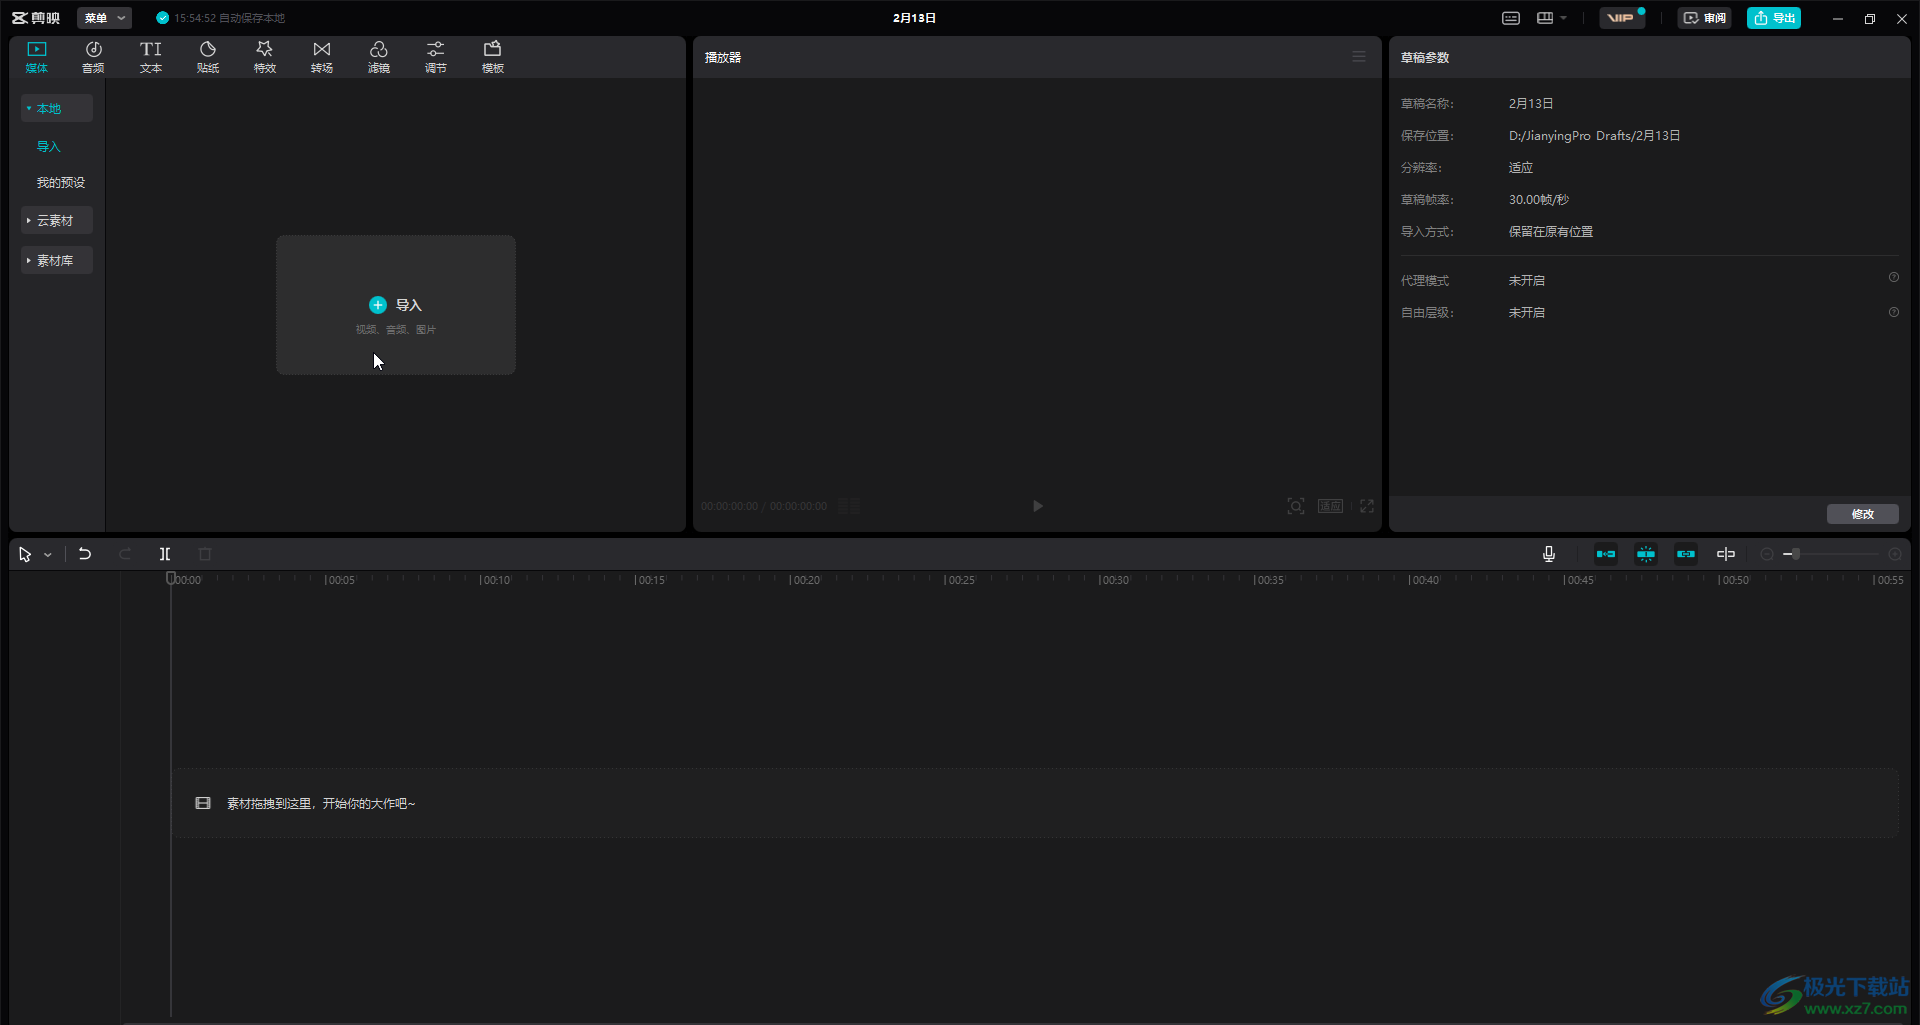Click the 00:30 mark on the ruler
This screenshot has height=1025, width=1920.
(1114, 580)
